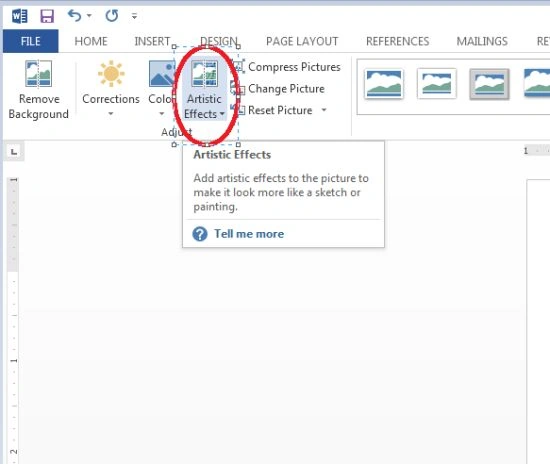Screen dimensions: 550x464
Task: Open the Reset Picture dropdown arrow
Action: (x=324, y=110)
